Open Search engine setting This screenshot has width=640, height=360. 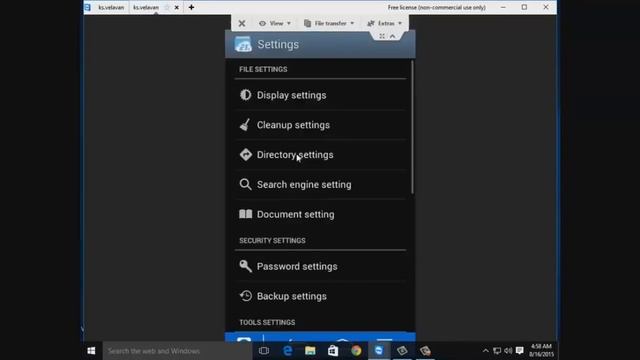pos(320,184)
